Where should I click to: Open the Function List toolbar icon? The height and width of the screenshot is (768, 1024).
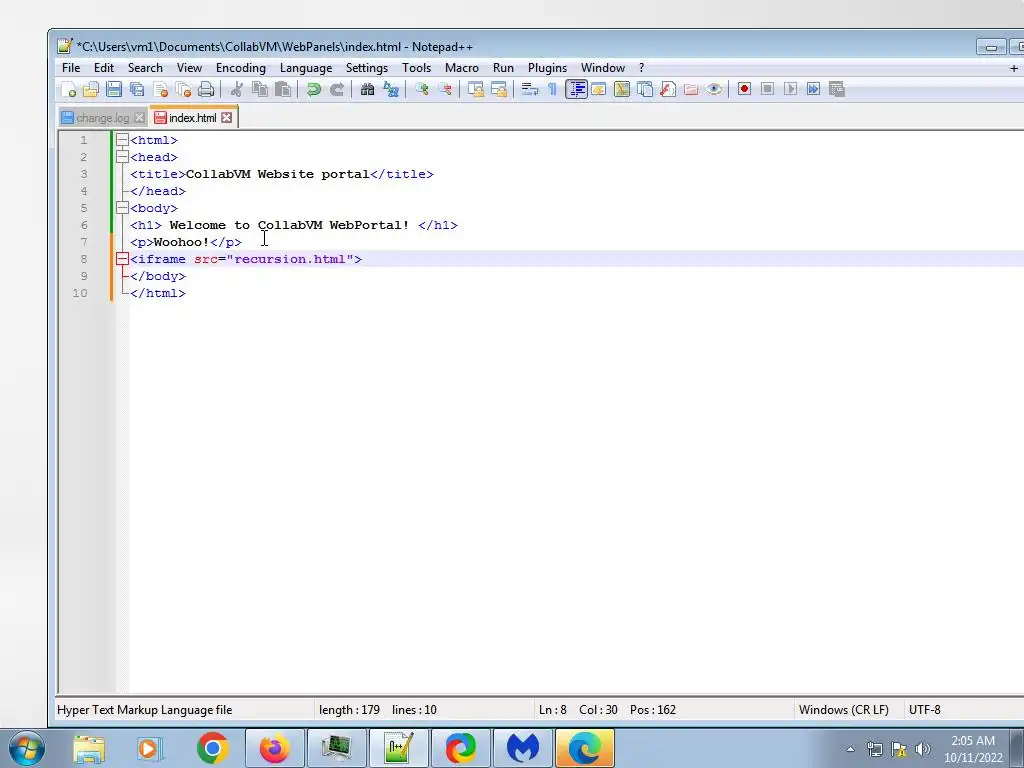[x=667, y=89]
